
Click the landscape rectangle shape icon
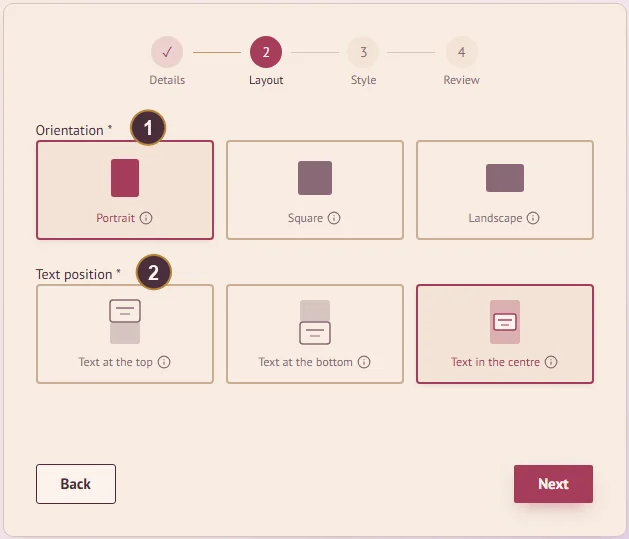coord(505,178)
